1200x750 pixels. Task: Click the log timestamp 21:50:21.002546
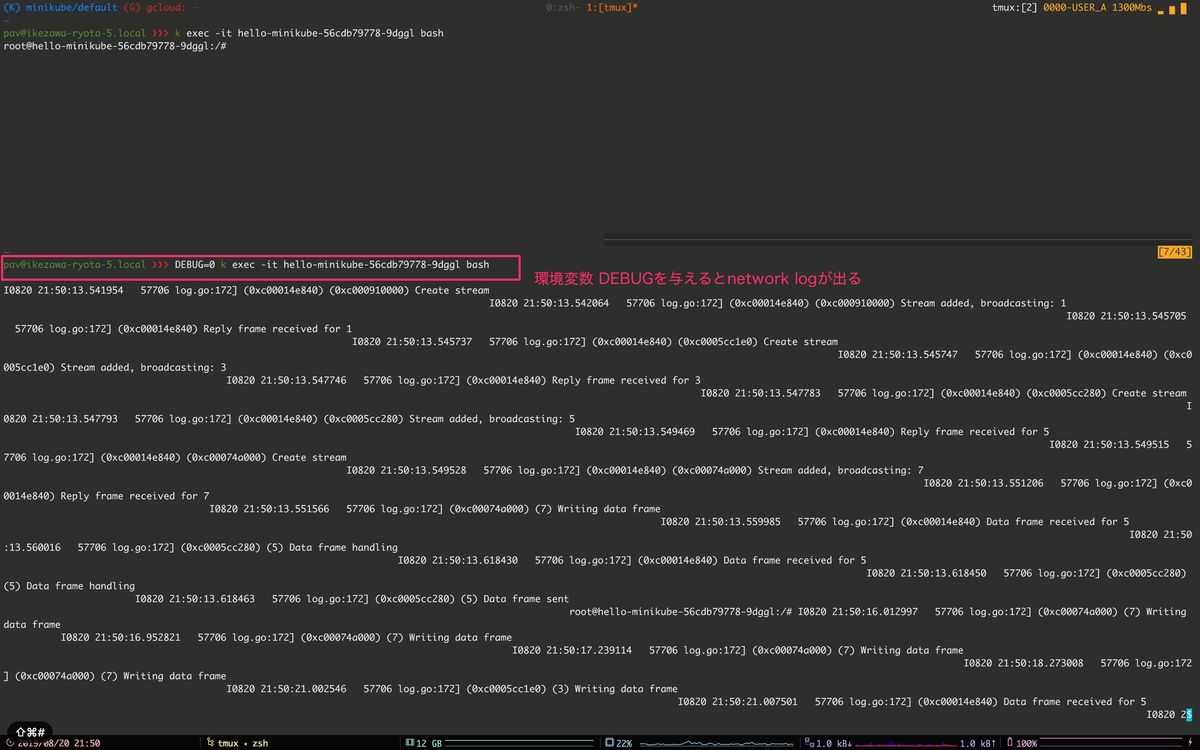(301, 689)
